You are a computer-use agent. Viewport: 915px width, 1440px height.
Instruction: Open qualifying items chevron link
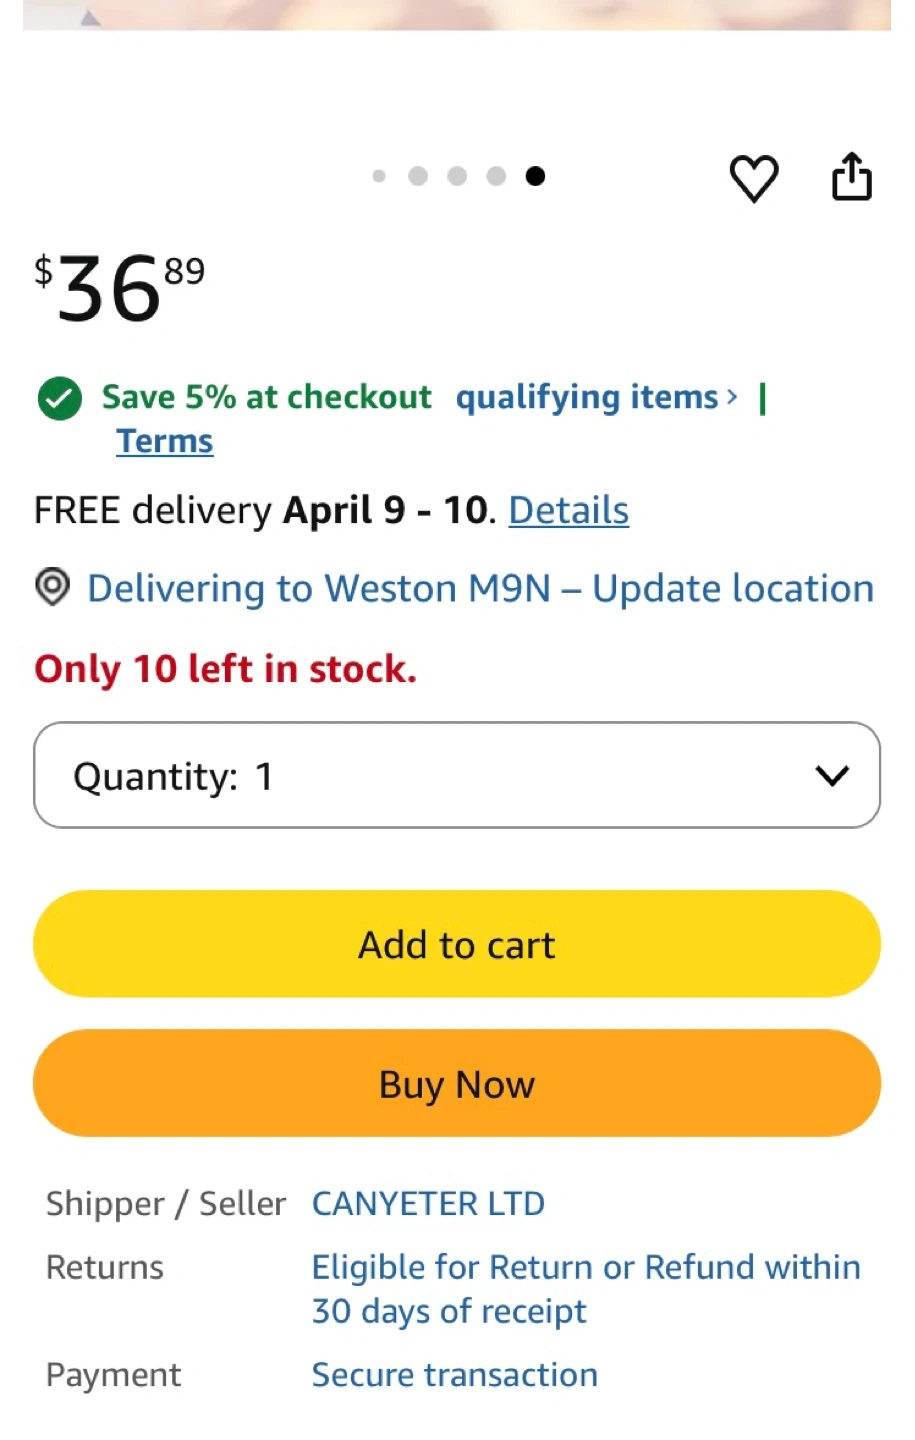coord(596,398)
